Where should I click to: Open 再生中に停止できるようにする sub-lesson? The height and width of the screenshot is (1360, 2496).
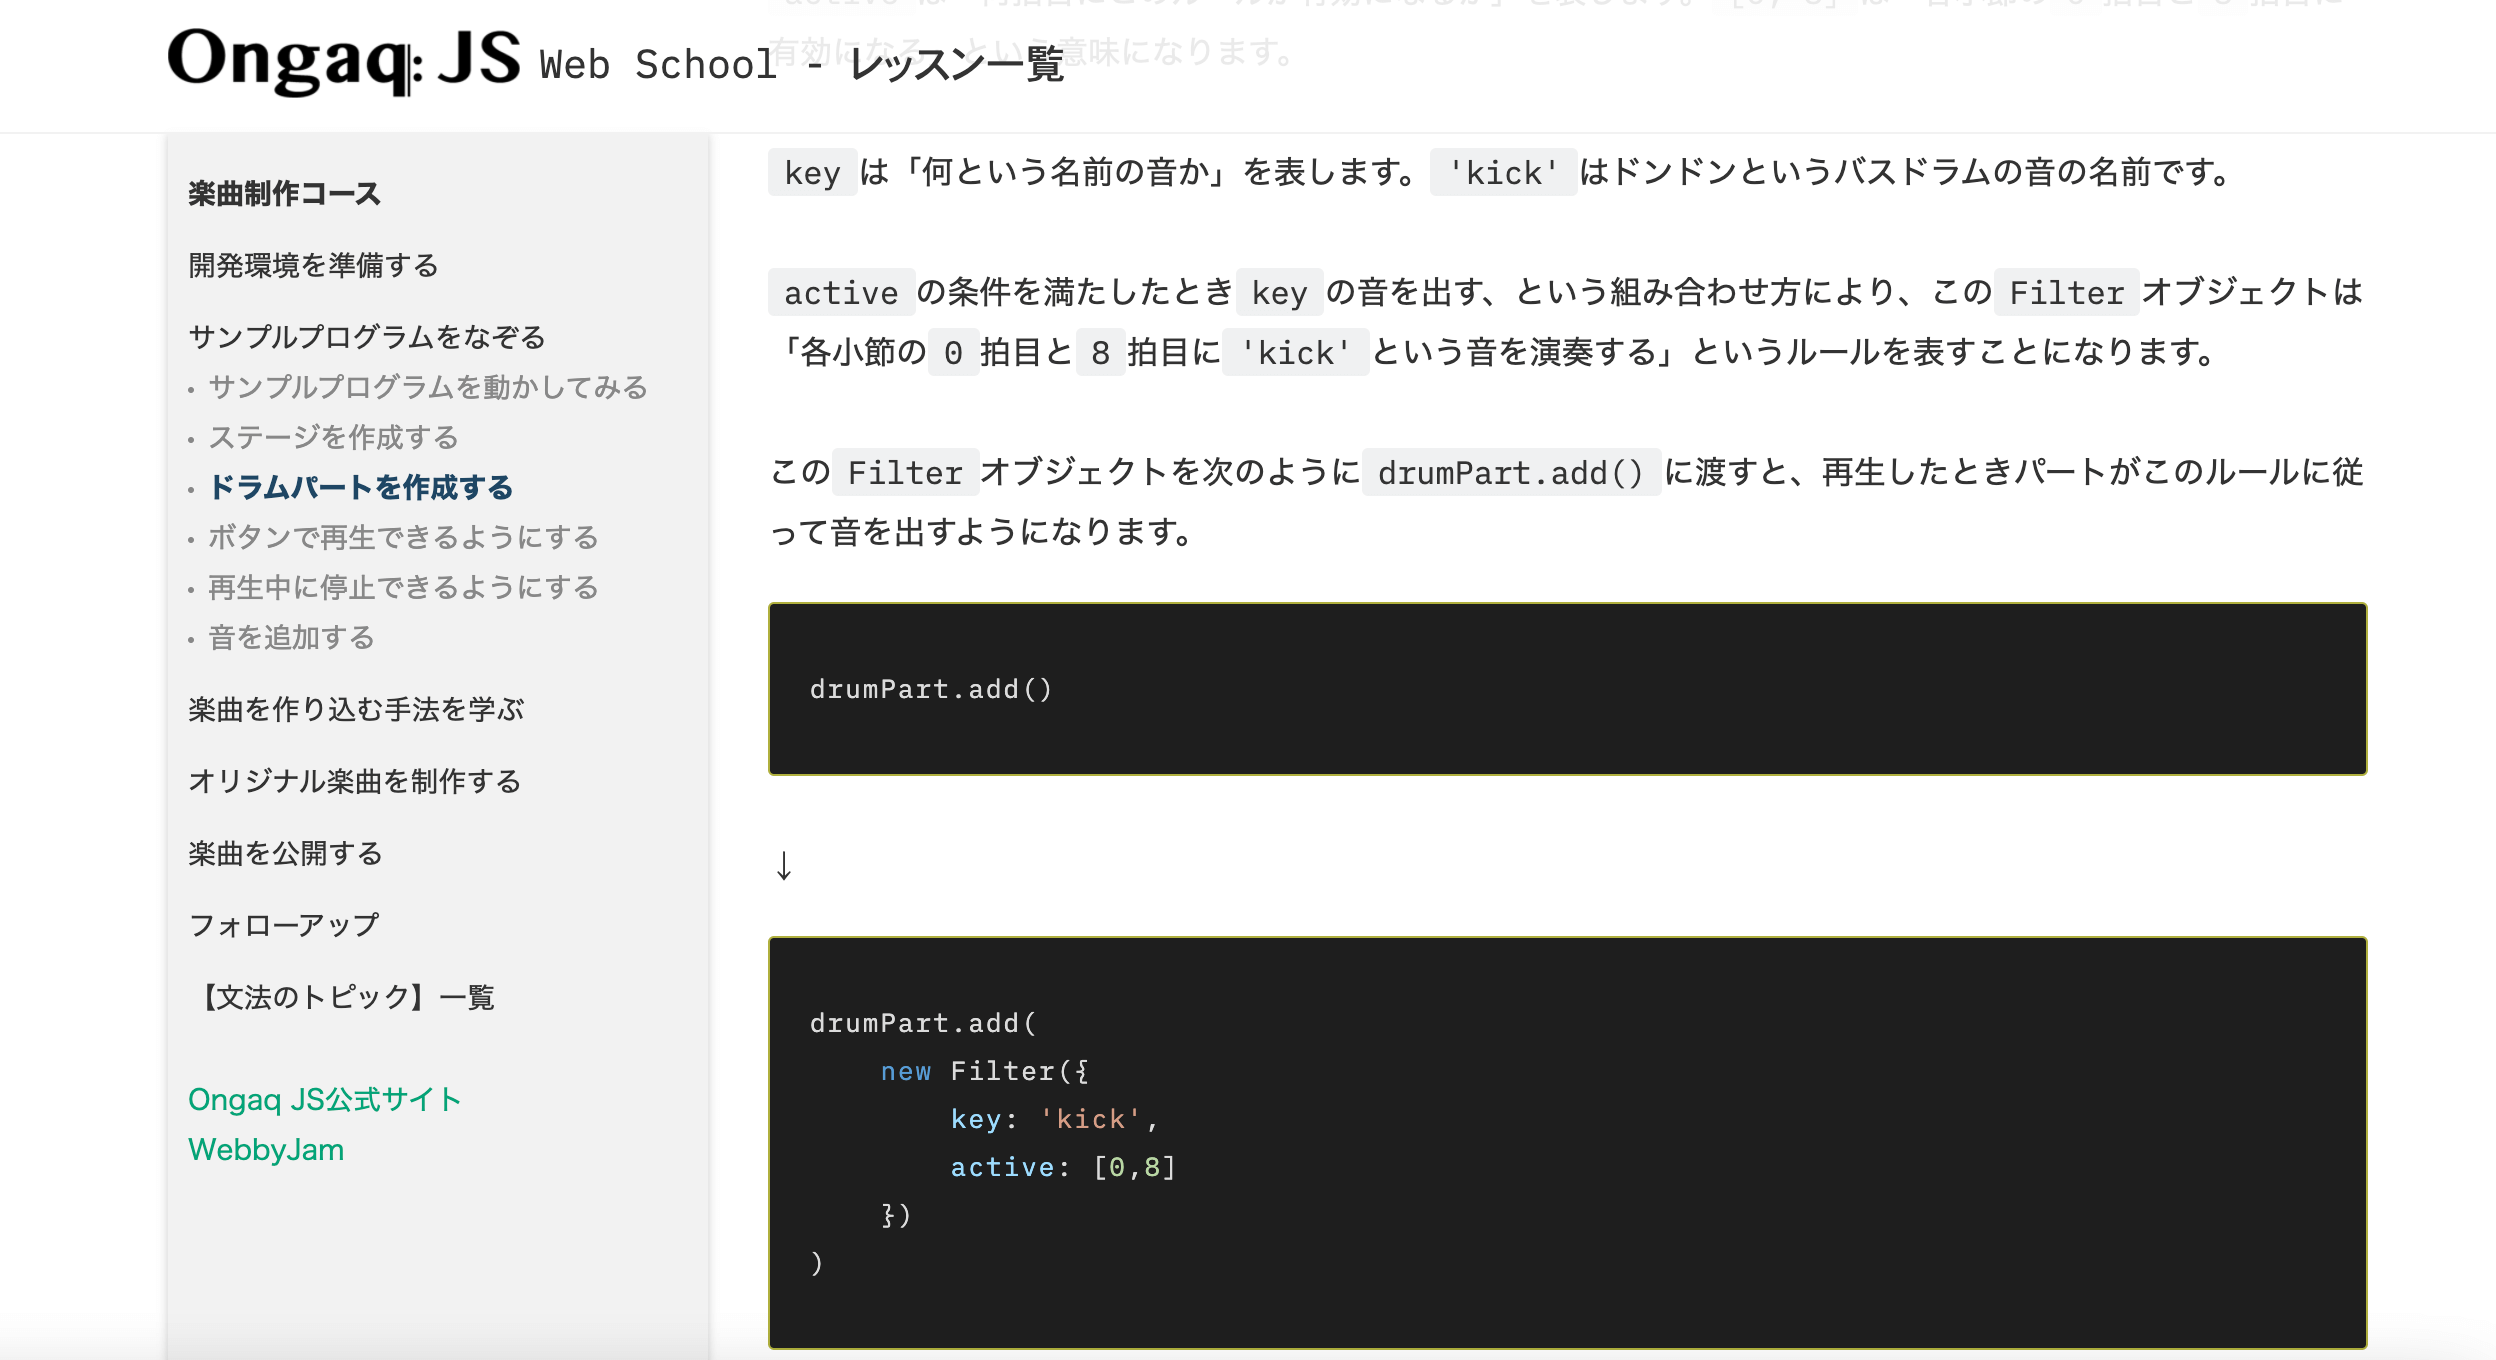(403, 587)
